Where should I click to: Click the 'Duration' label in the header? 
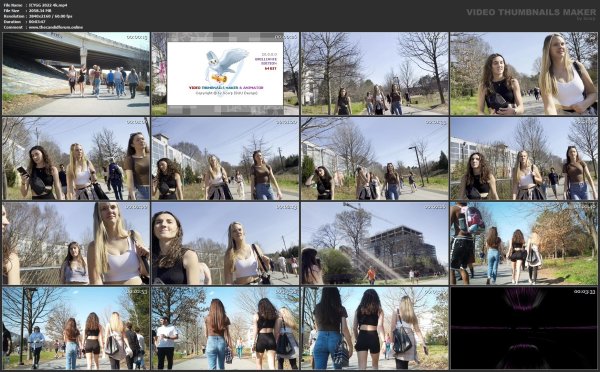click(12, 22)
